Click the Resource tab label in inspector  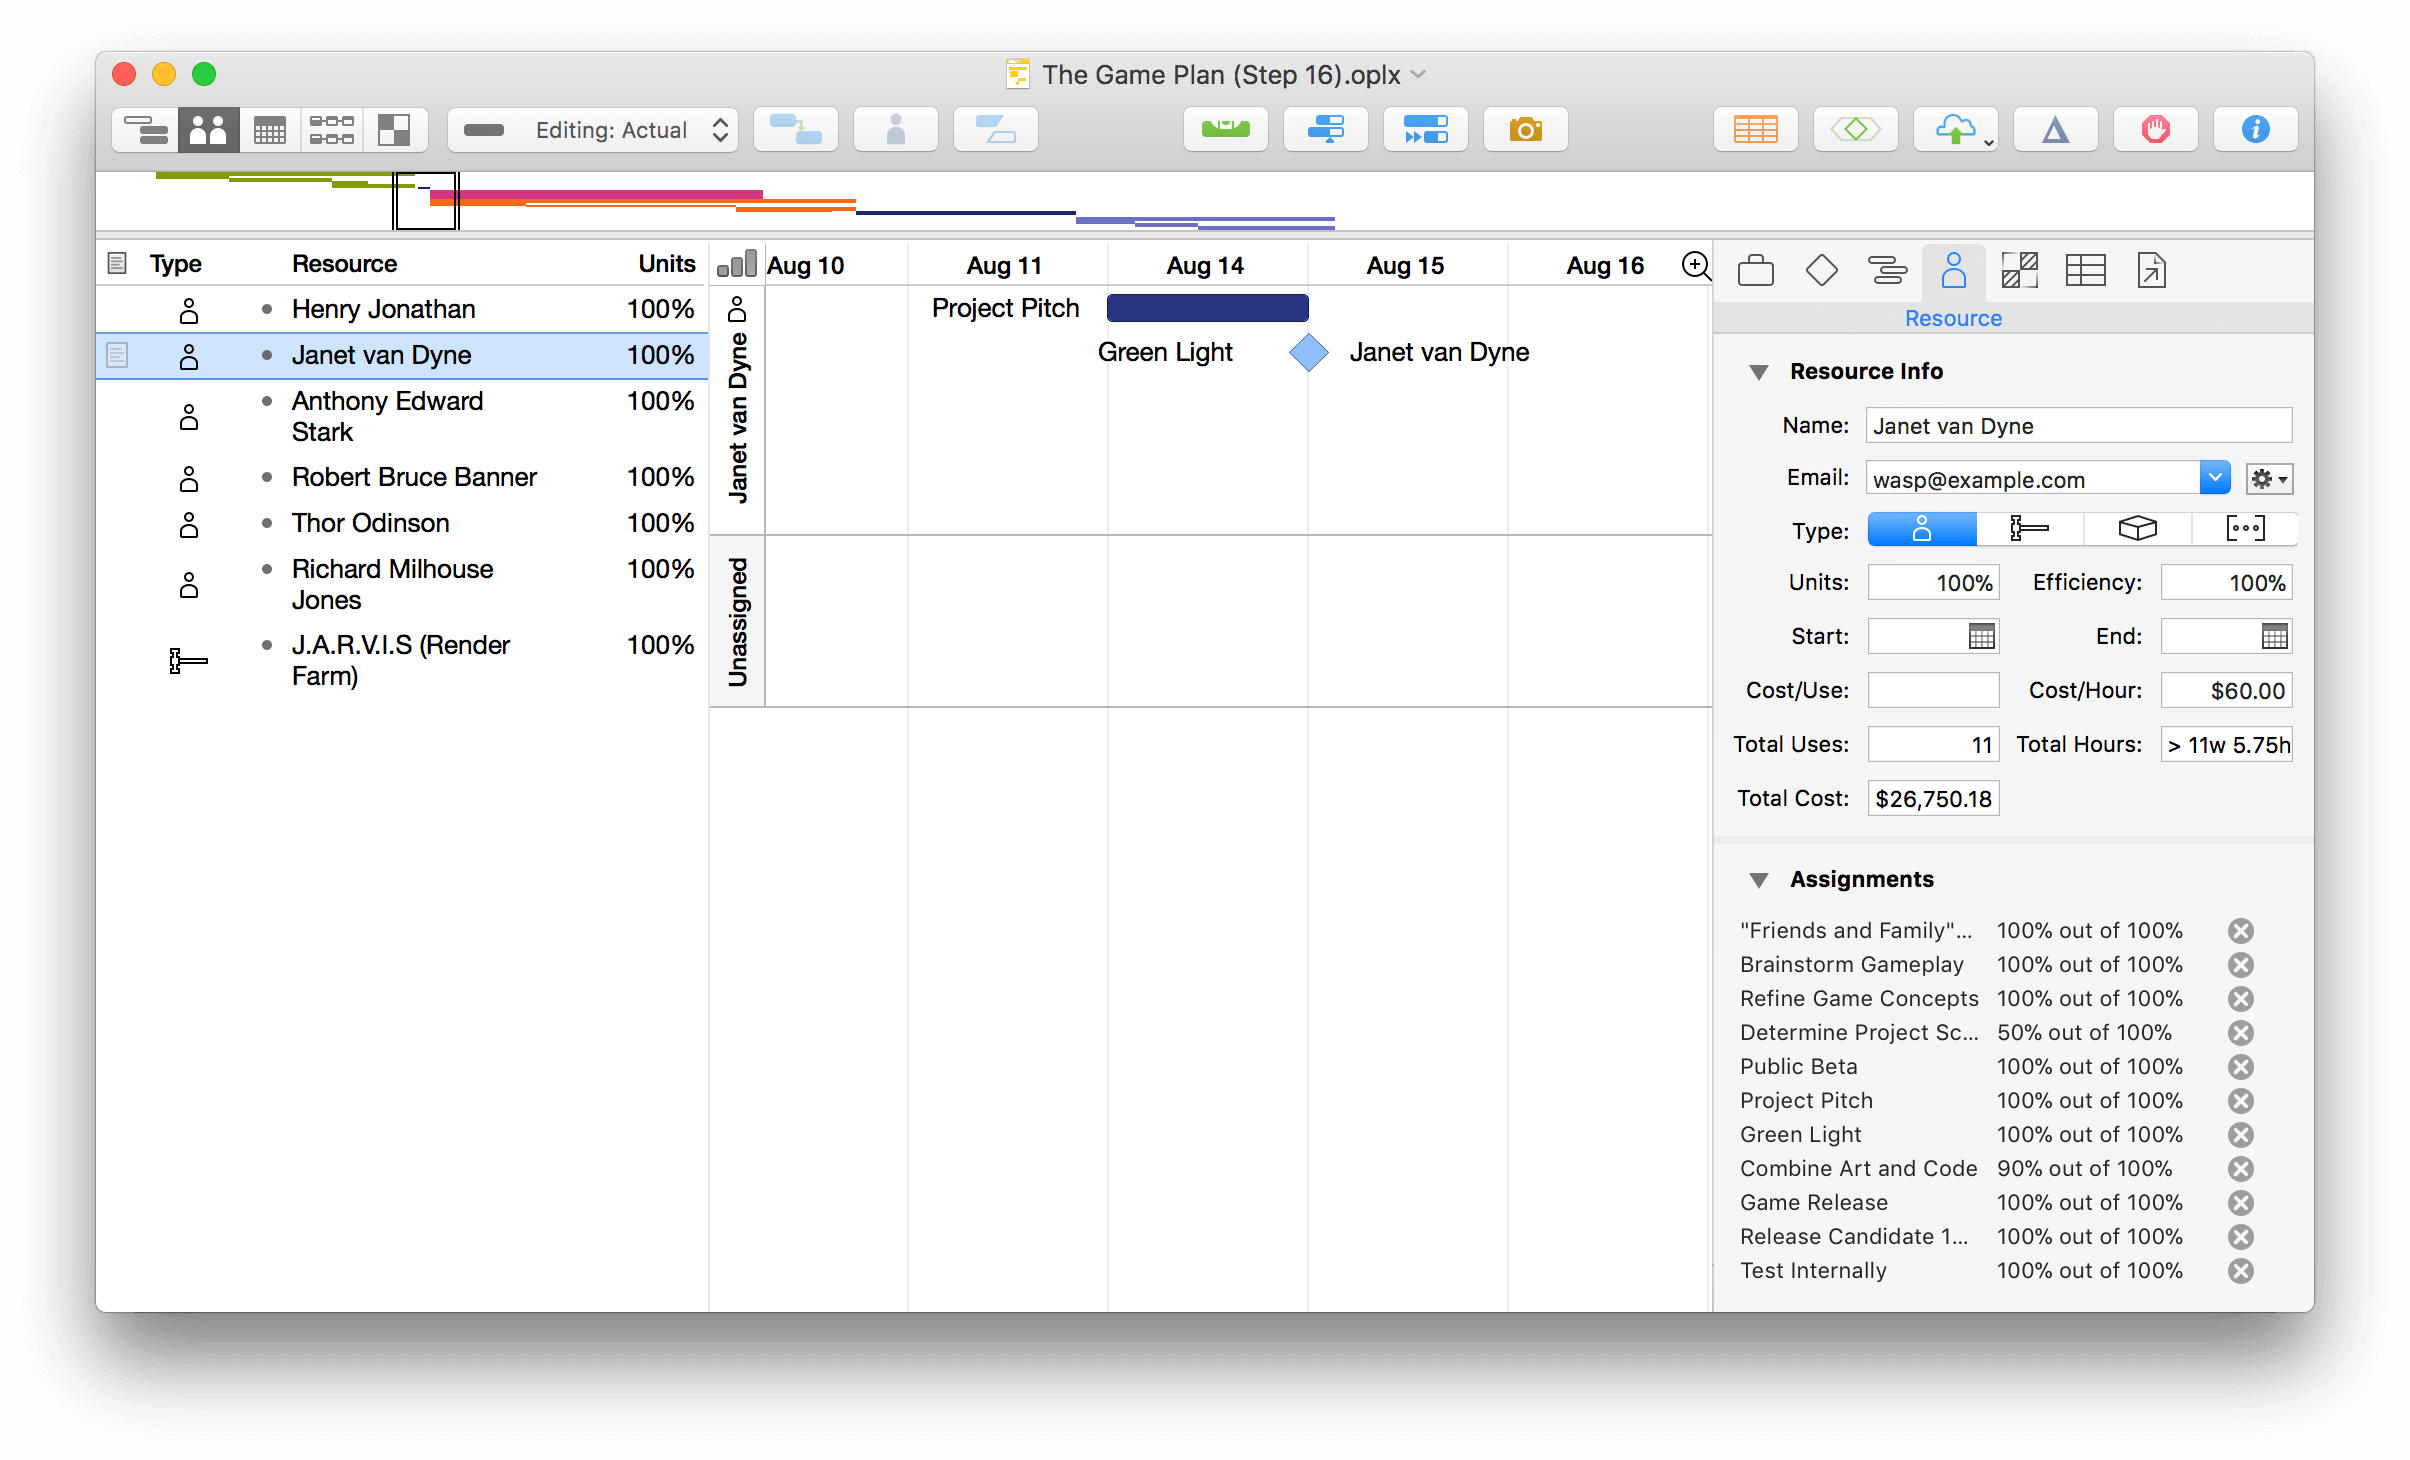(x=1954, y=317)
